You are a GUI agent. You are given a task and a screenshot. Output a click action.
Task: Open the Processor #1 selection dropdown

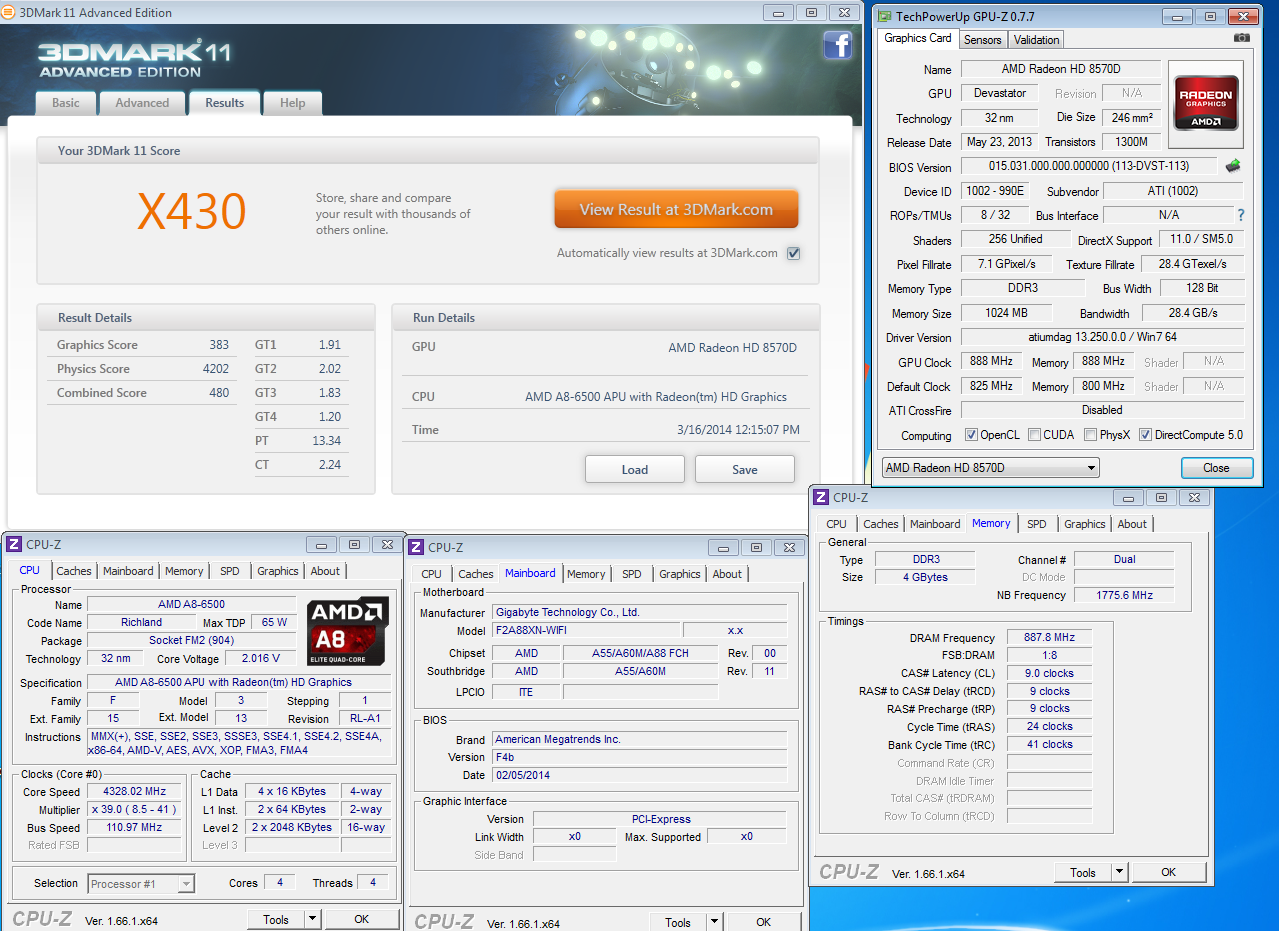[141, 884]
